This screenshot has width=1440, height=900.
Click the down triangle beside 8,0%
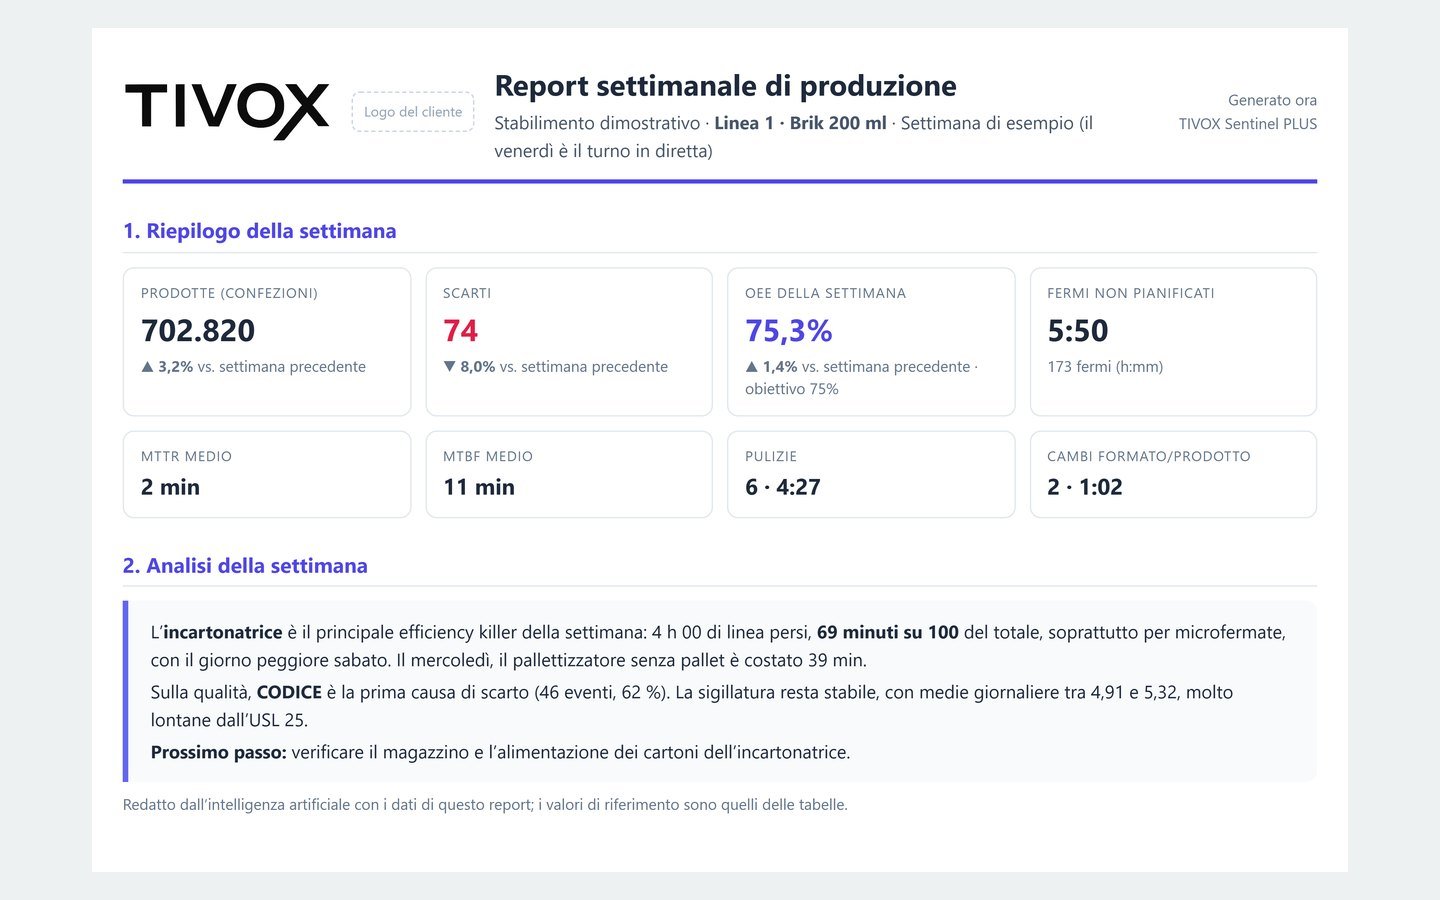(x=450, y=367)
